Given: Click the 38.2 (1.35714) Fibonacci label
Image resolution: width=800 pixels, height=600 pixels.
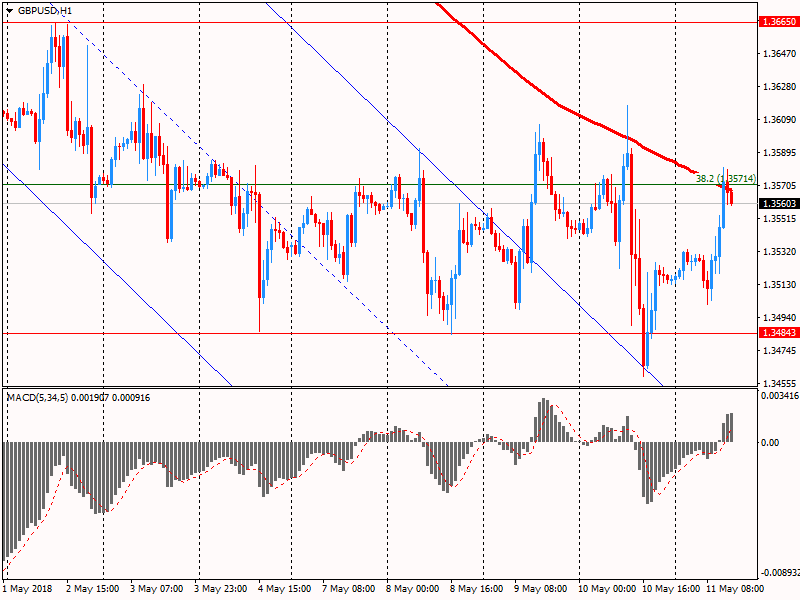Looking at the screenshot, I should pyautogui.click(x=726, y=179).
